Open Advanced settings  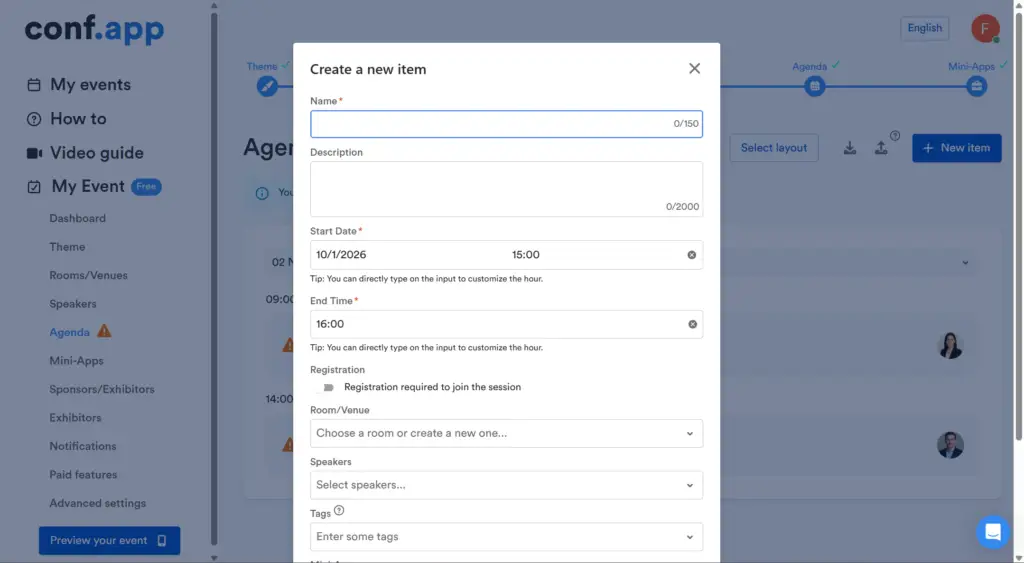click(98, 503)
